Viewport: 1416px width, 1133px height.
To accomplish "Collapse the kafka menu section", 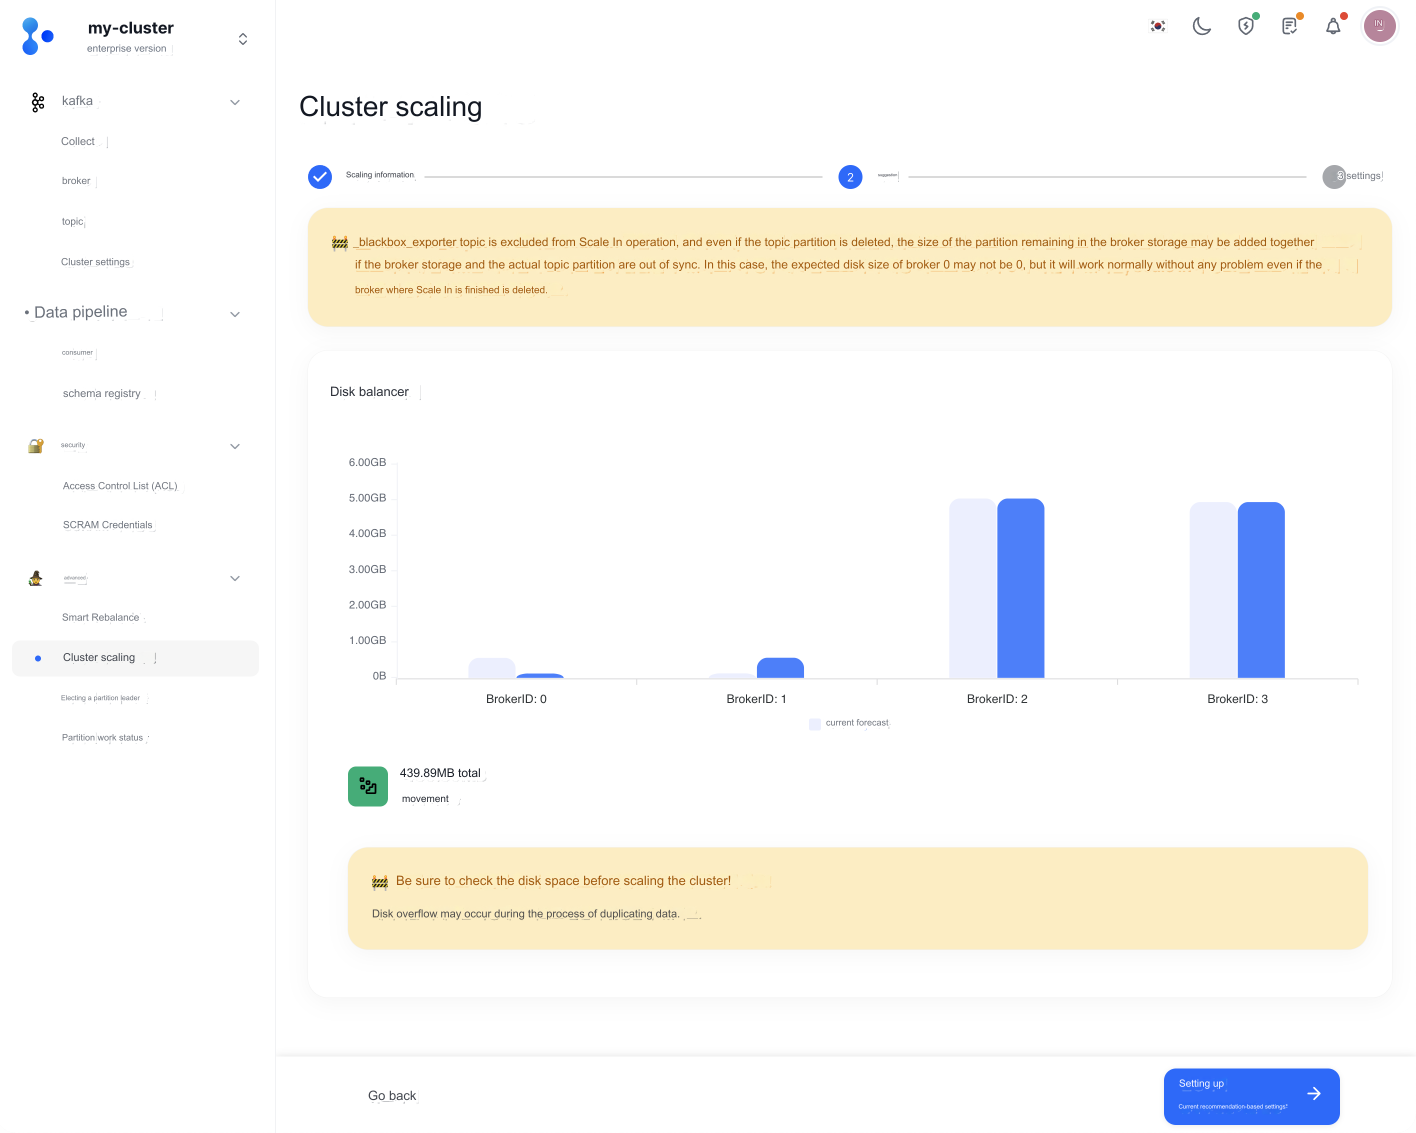I will (235, 102).
